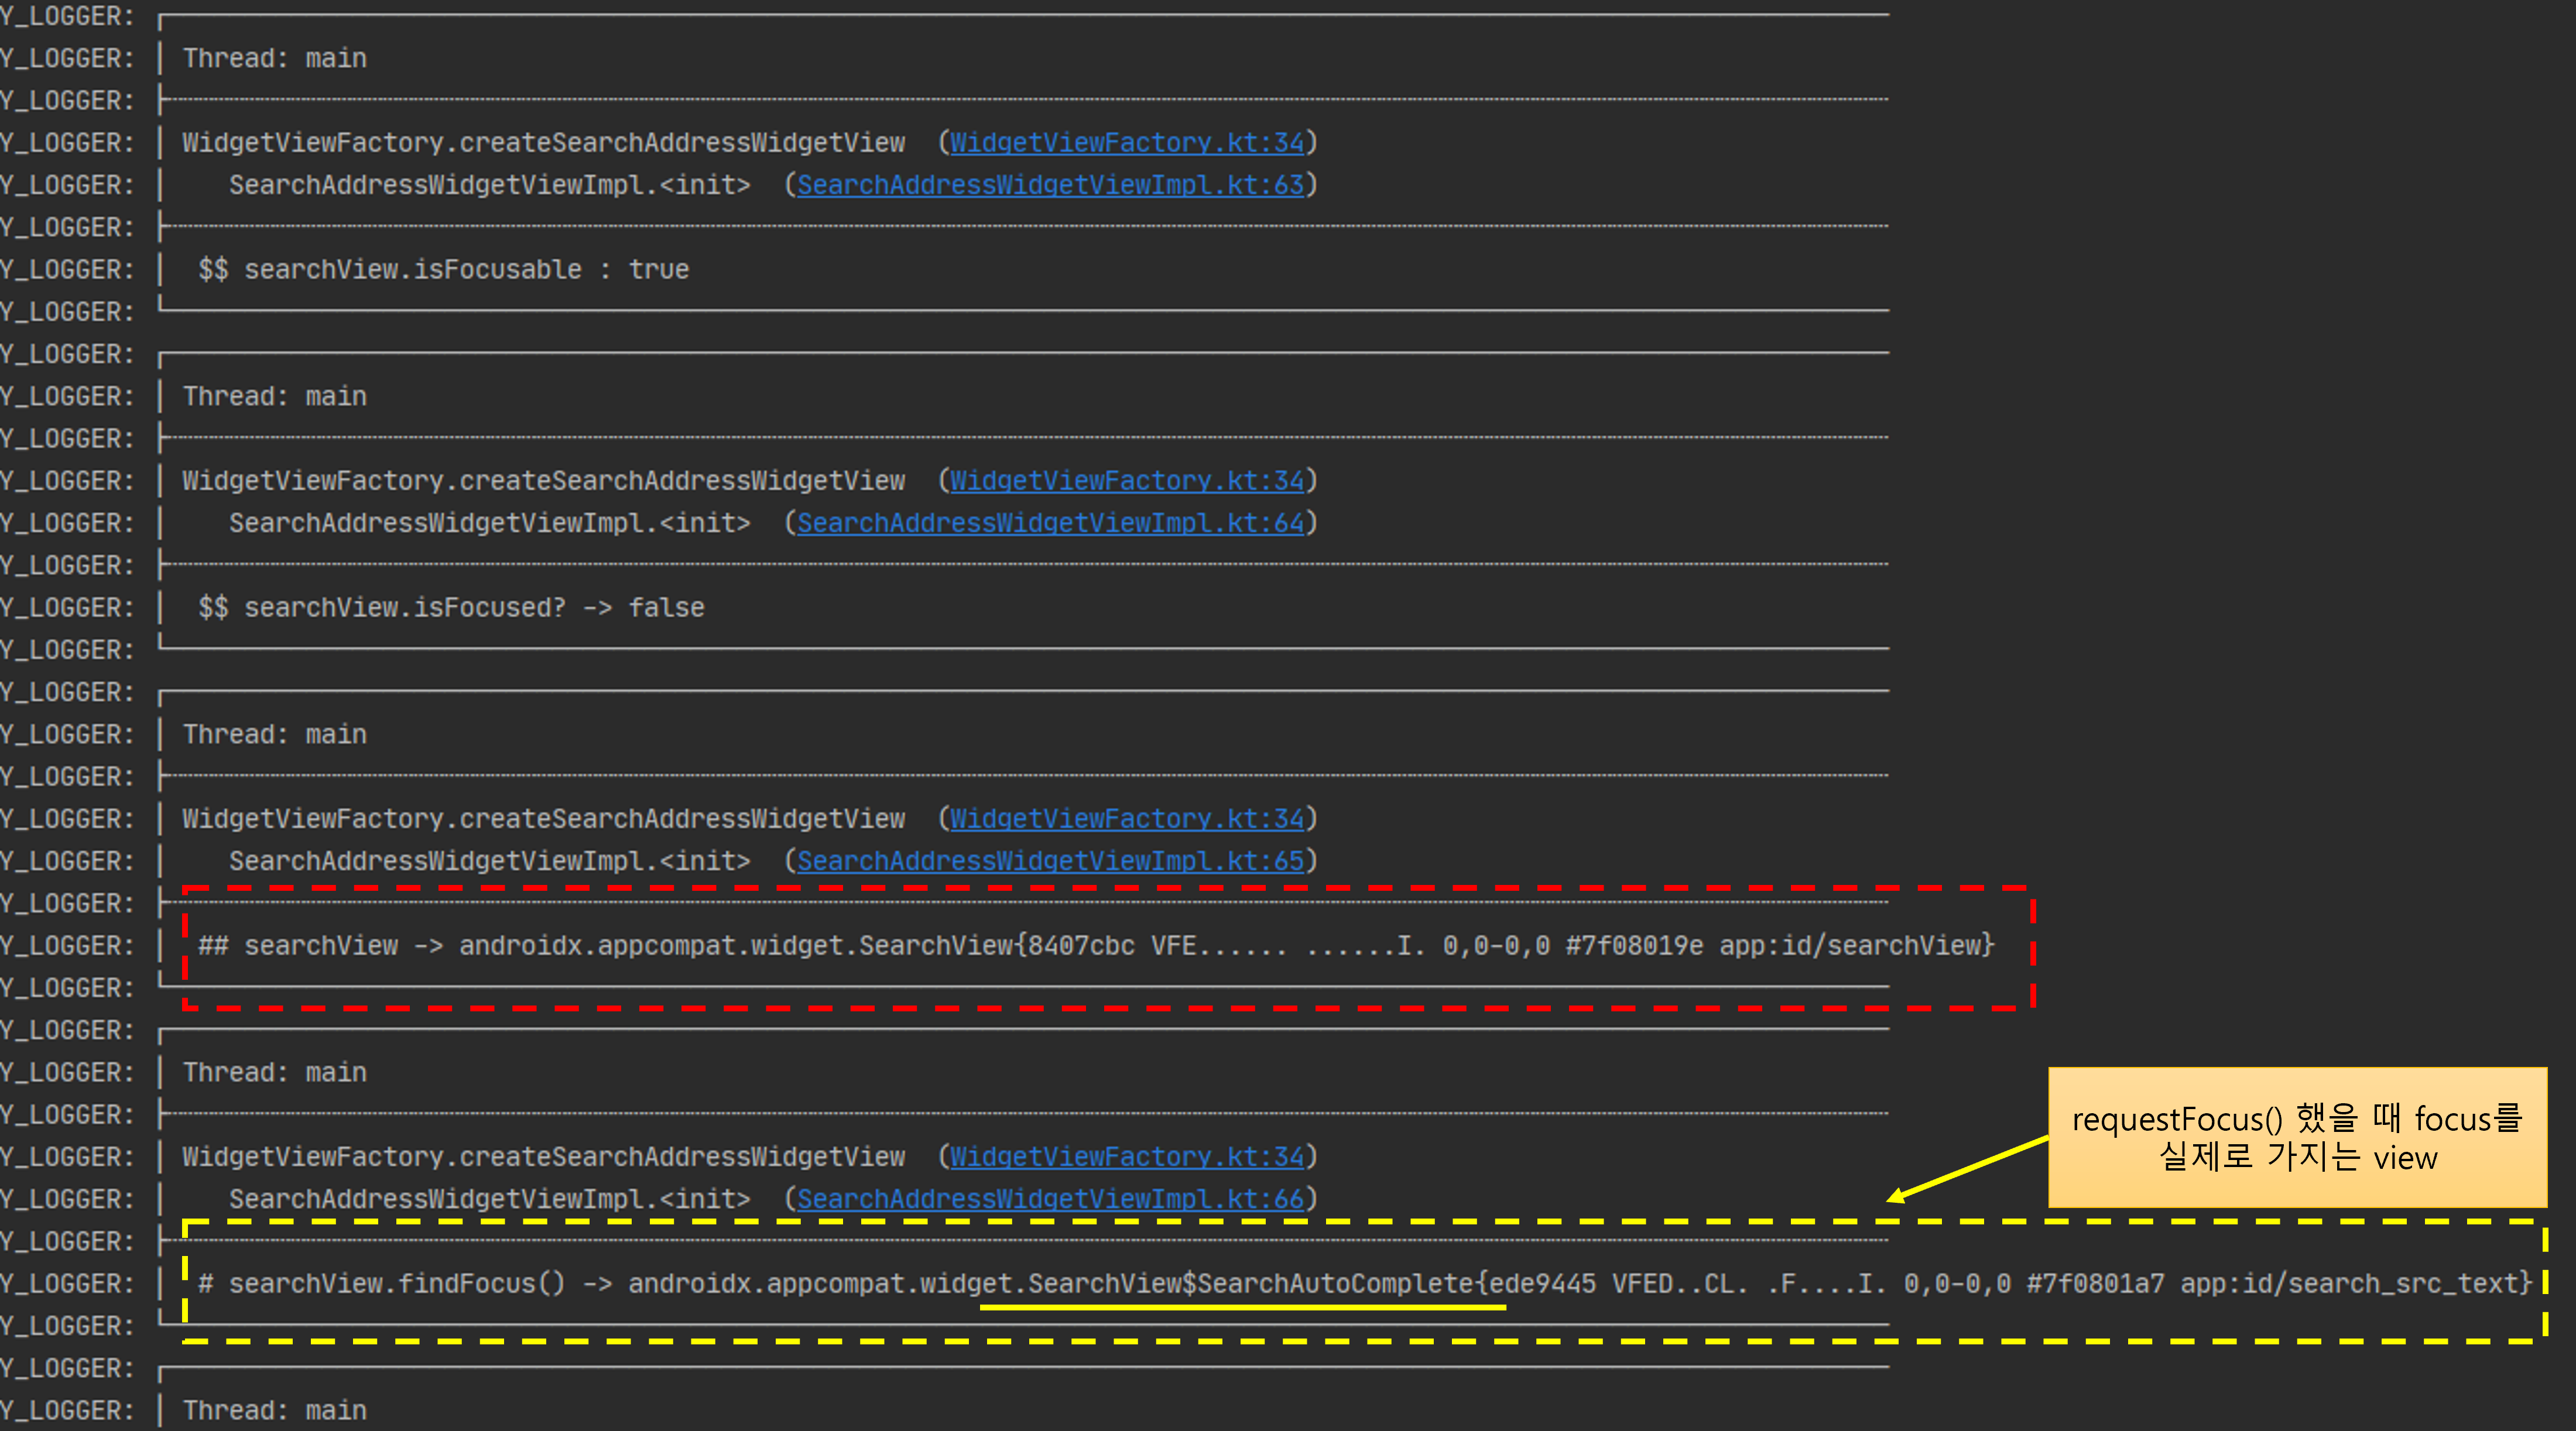Click the yellow requestFocus() annotation box
2576x1431 pixels.
coord(2297,1138)
